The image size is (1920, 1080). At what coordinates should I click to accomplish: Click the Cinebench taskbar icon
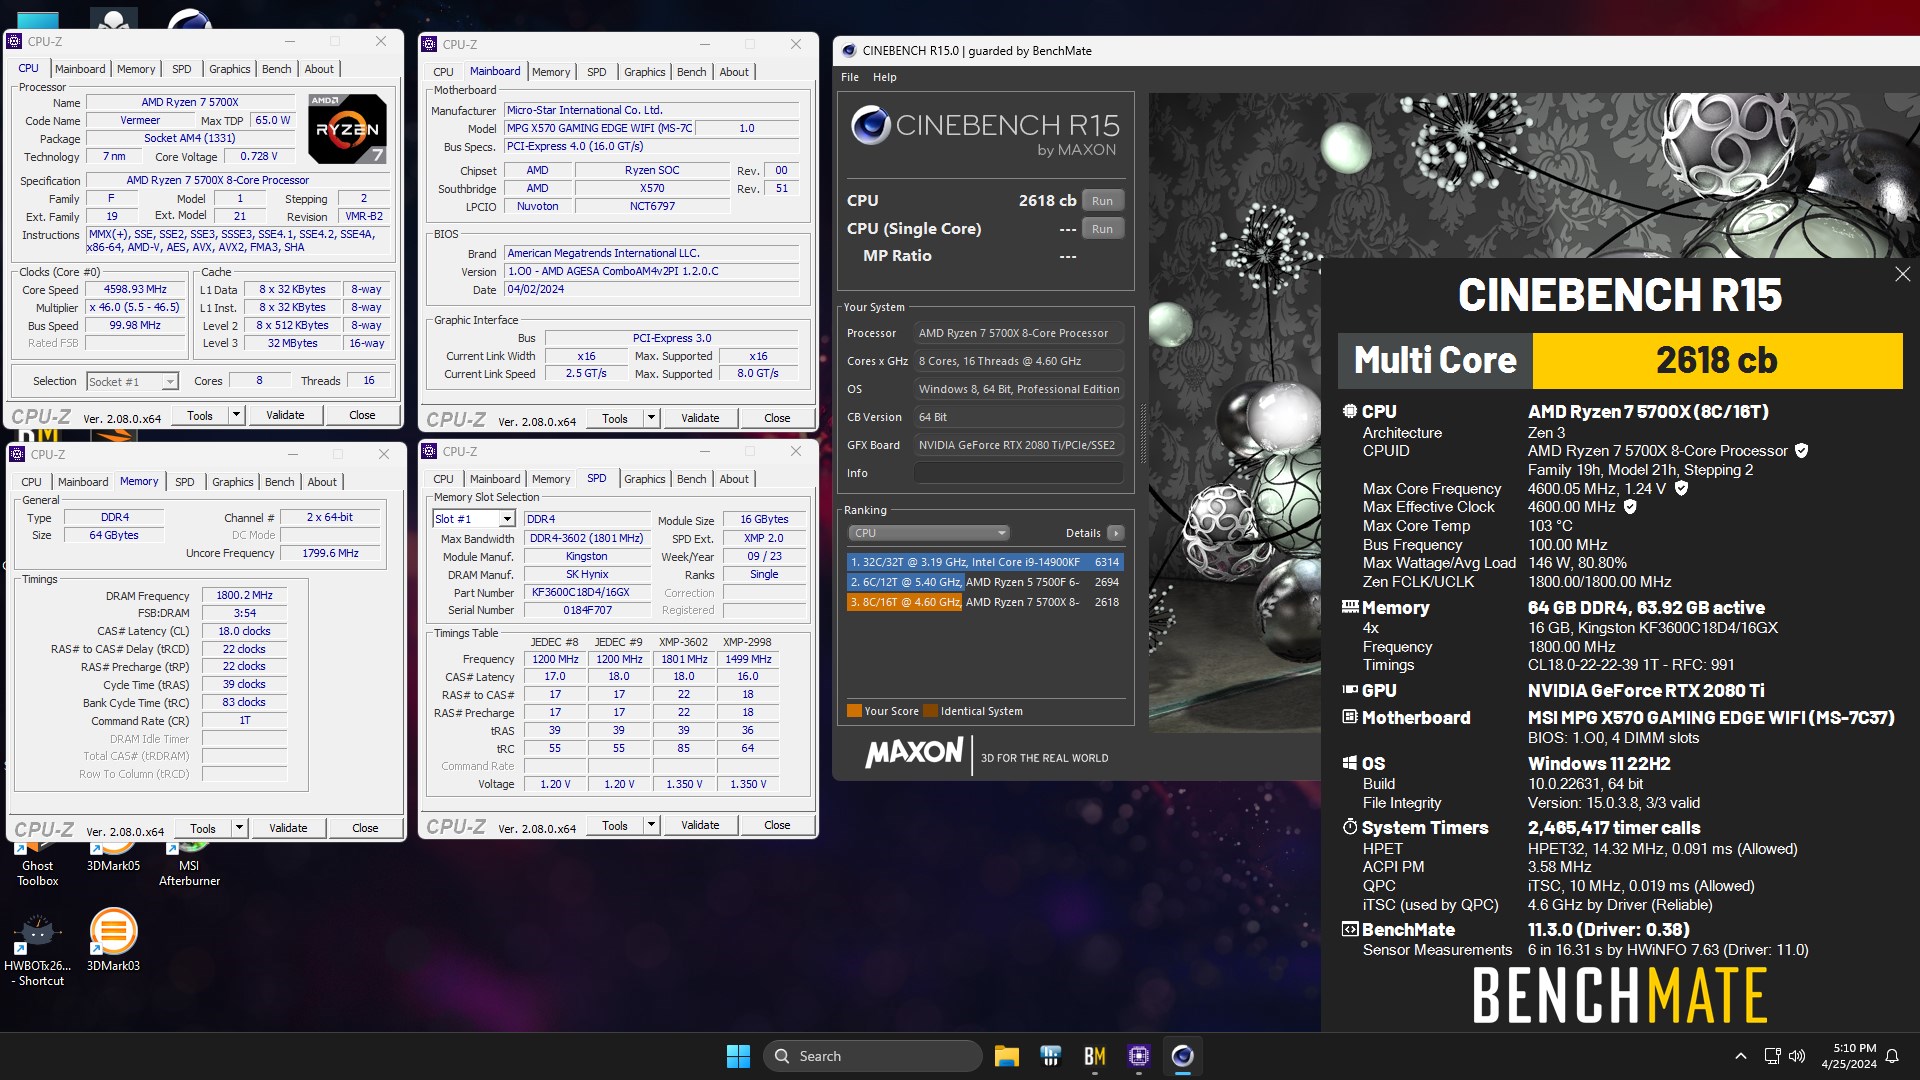(1182, 1056)
